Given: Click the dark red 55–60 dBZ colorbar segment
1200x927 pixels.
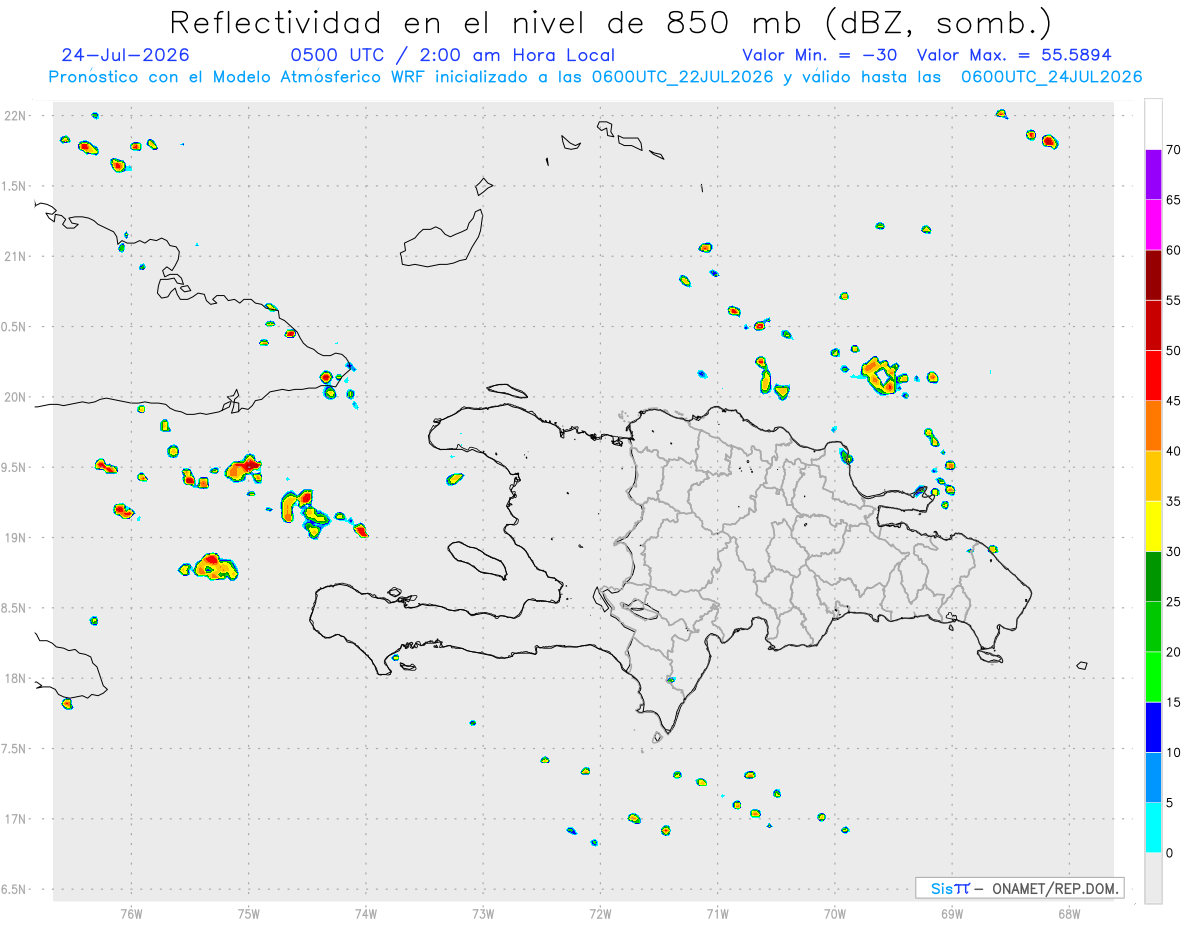Looking at the screenshot, I should [1153, 275].
